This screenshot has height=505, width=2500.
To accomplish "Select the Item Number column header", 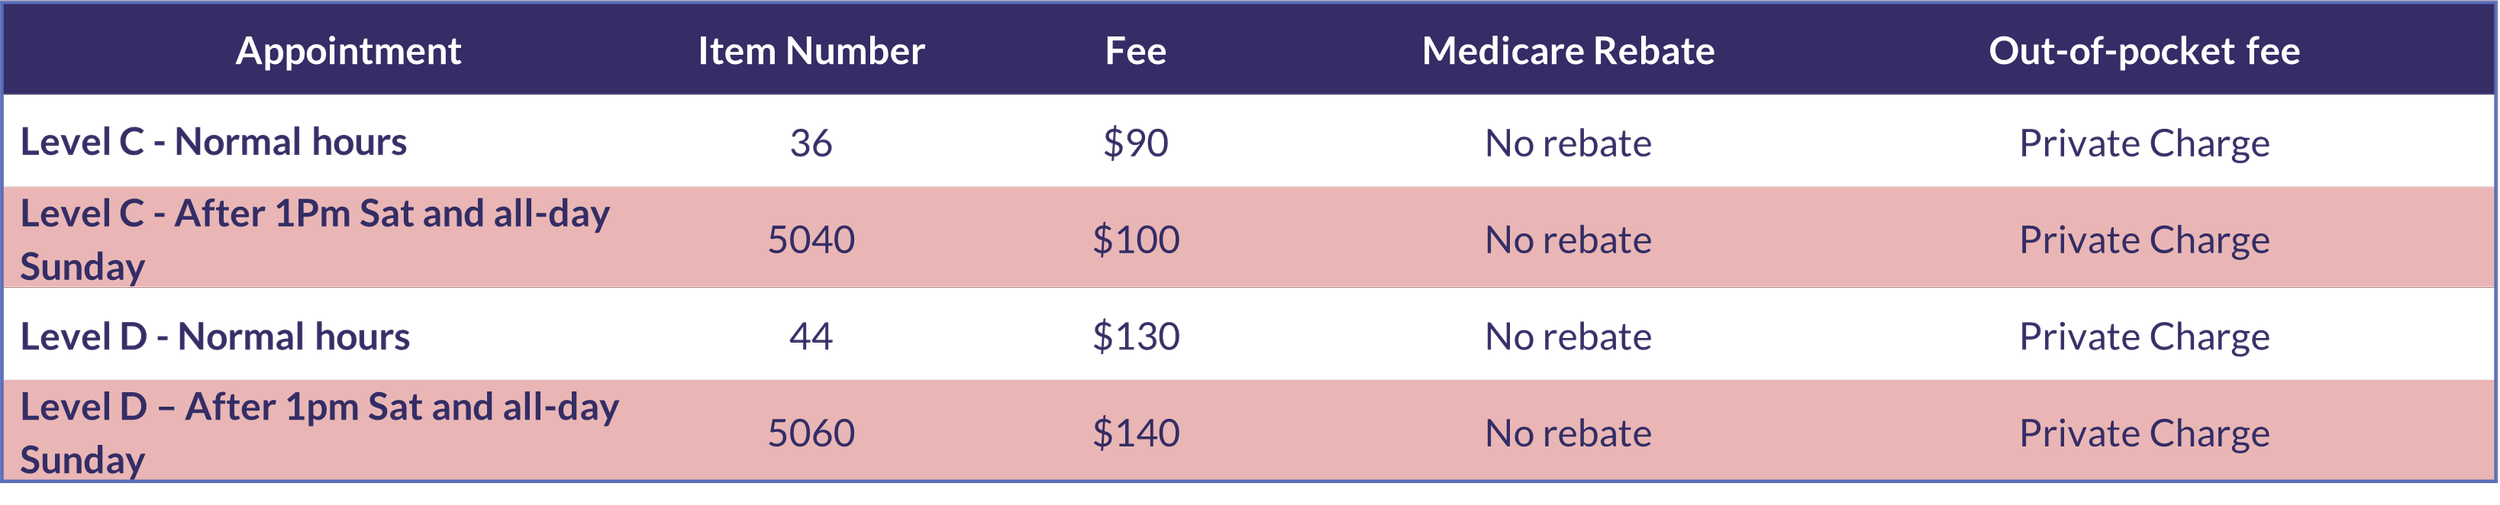I will point(811,51).
